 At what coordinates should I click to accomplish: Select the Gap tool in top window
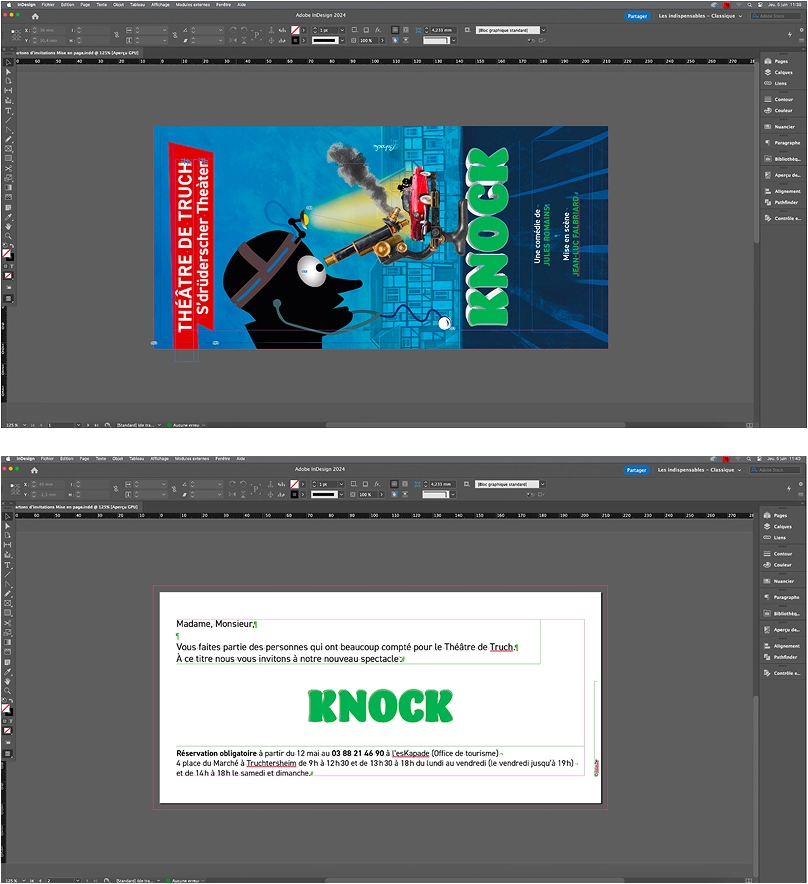(x=8, y=90)
